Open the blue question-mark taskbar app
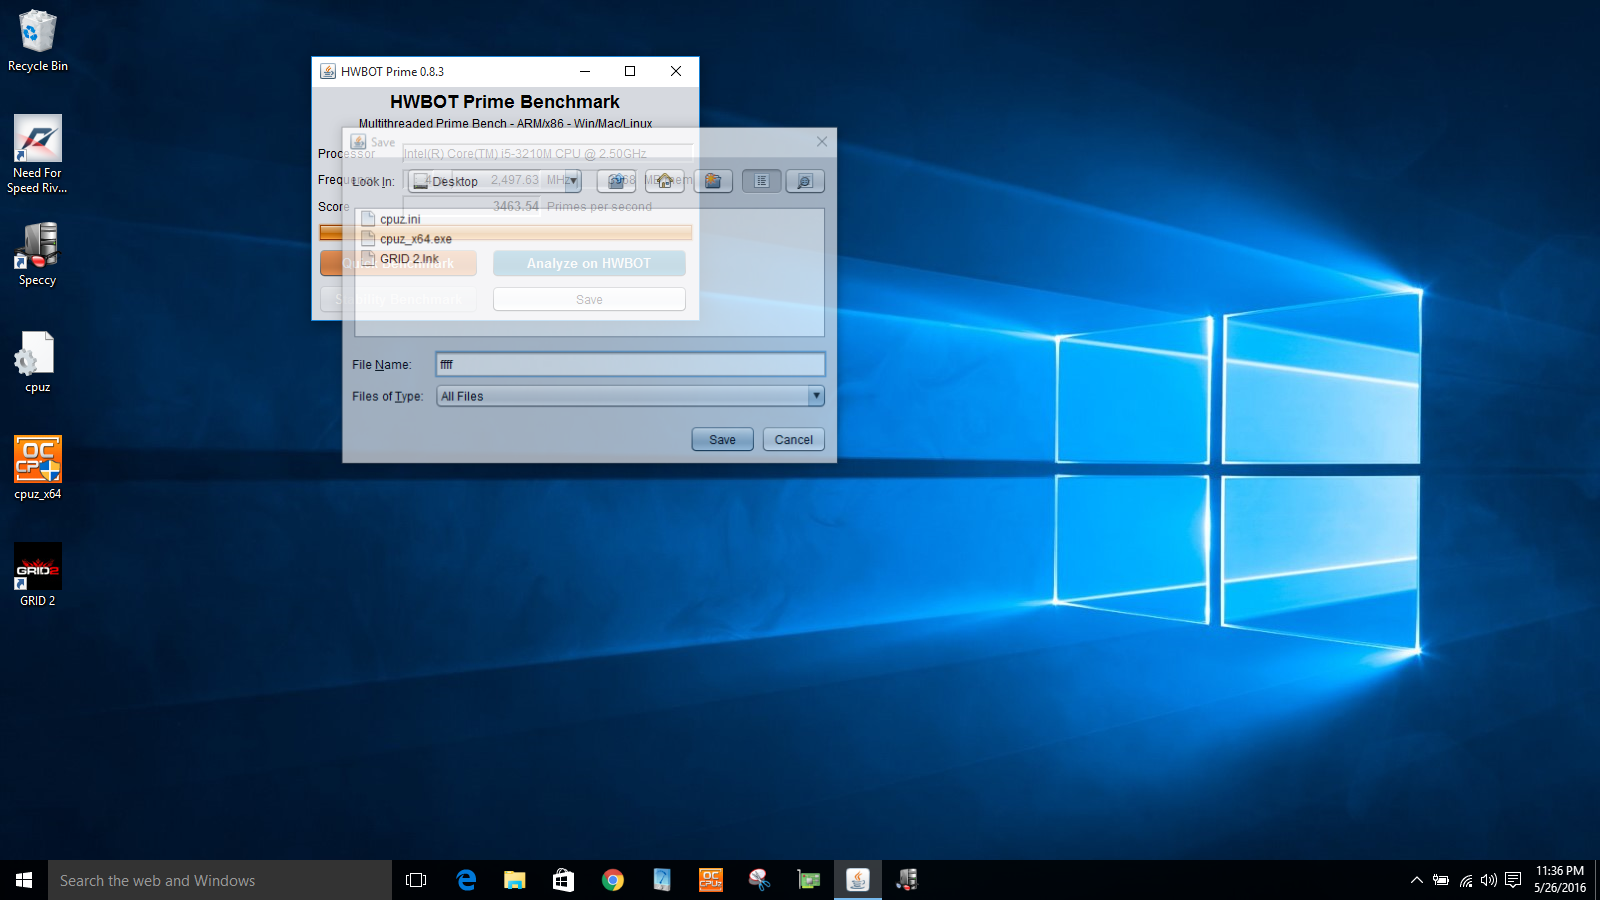1600x900 pixels. click(662, 880)
